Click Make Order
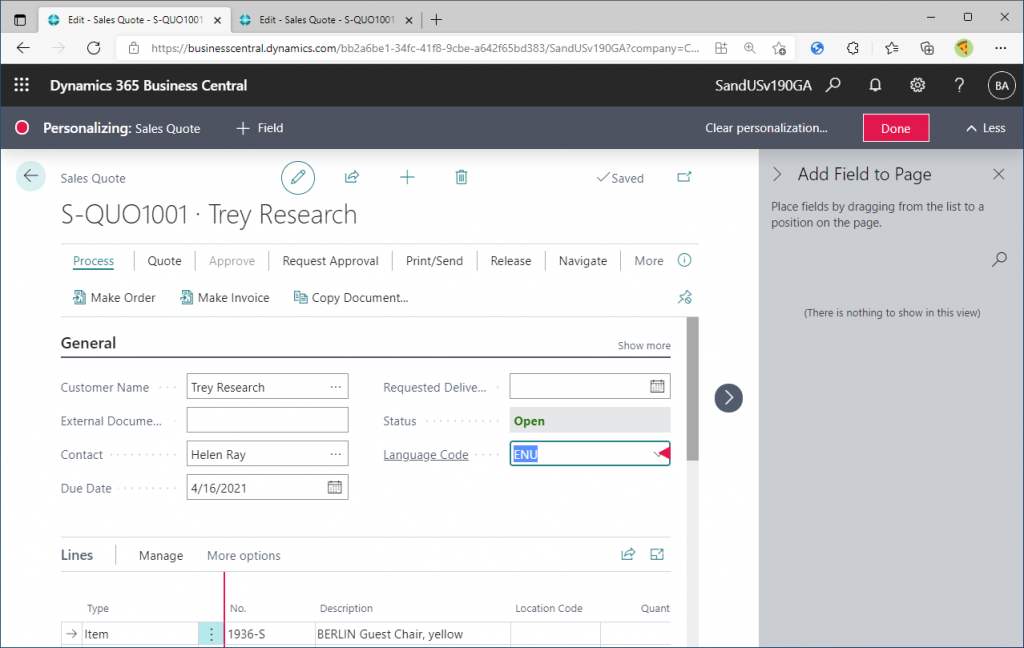 [114, 297]
